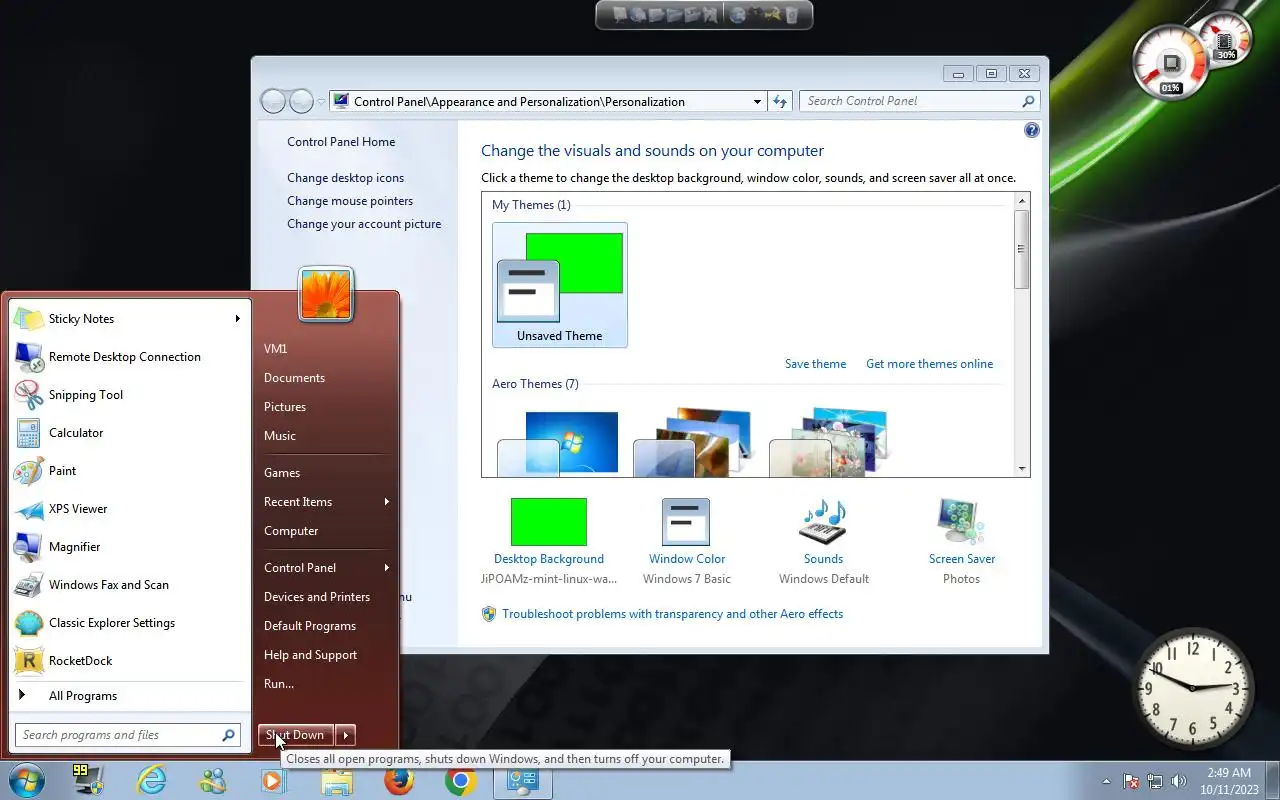Open the Snipping Tool
The image size is (1280, 800).
[x=128, y=395]
